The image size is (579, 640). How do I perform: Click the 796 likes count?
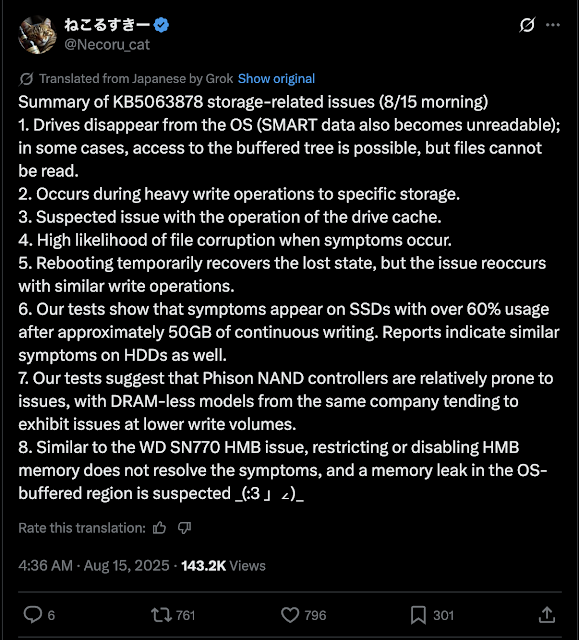click(315, 615)
